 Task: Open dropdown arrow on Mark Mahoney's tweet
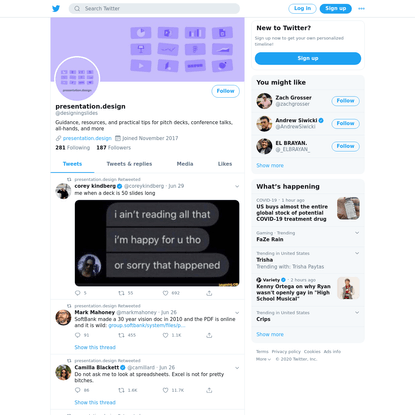tap(237, 313)
